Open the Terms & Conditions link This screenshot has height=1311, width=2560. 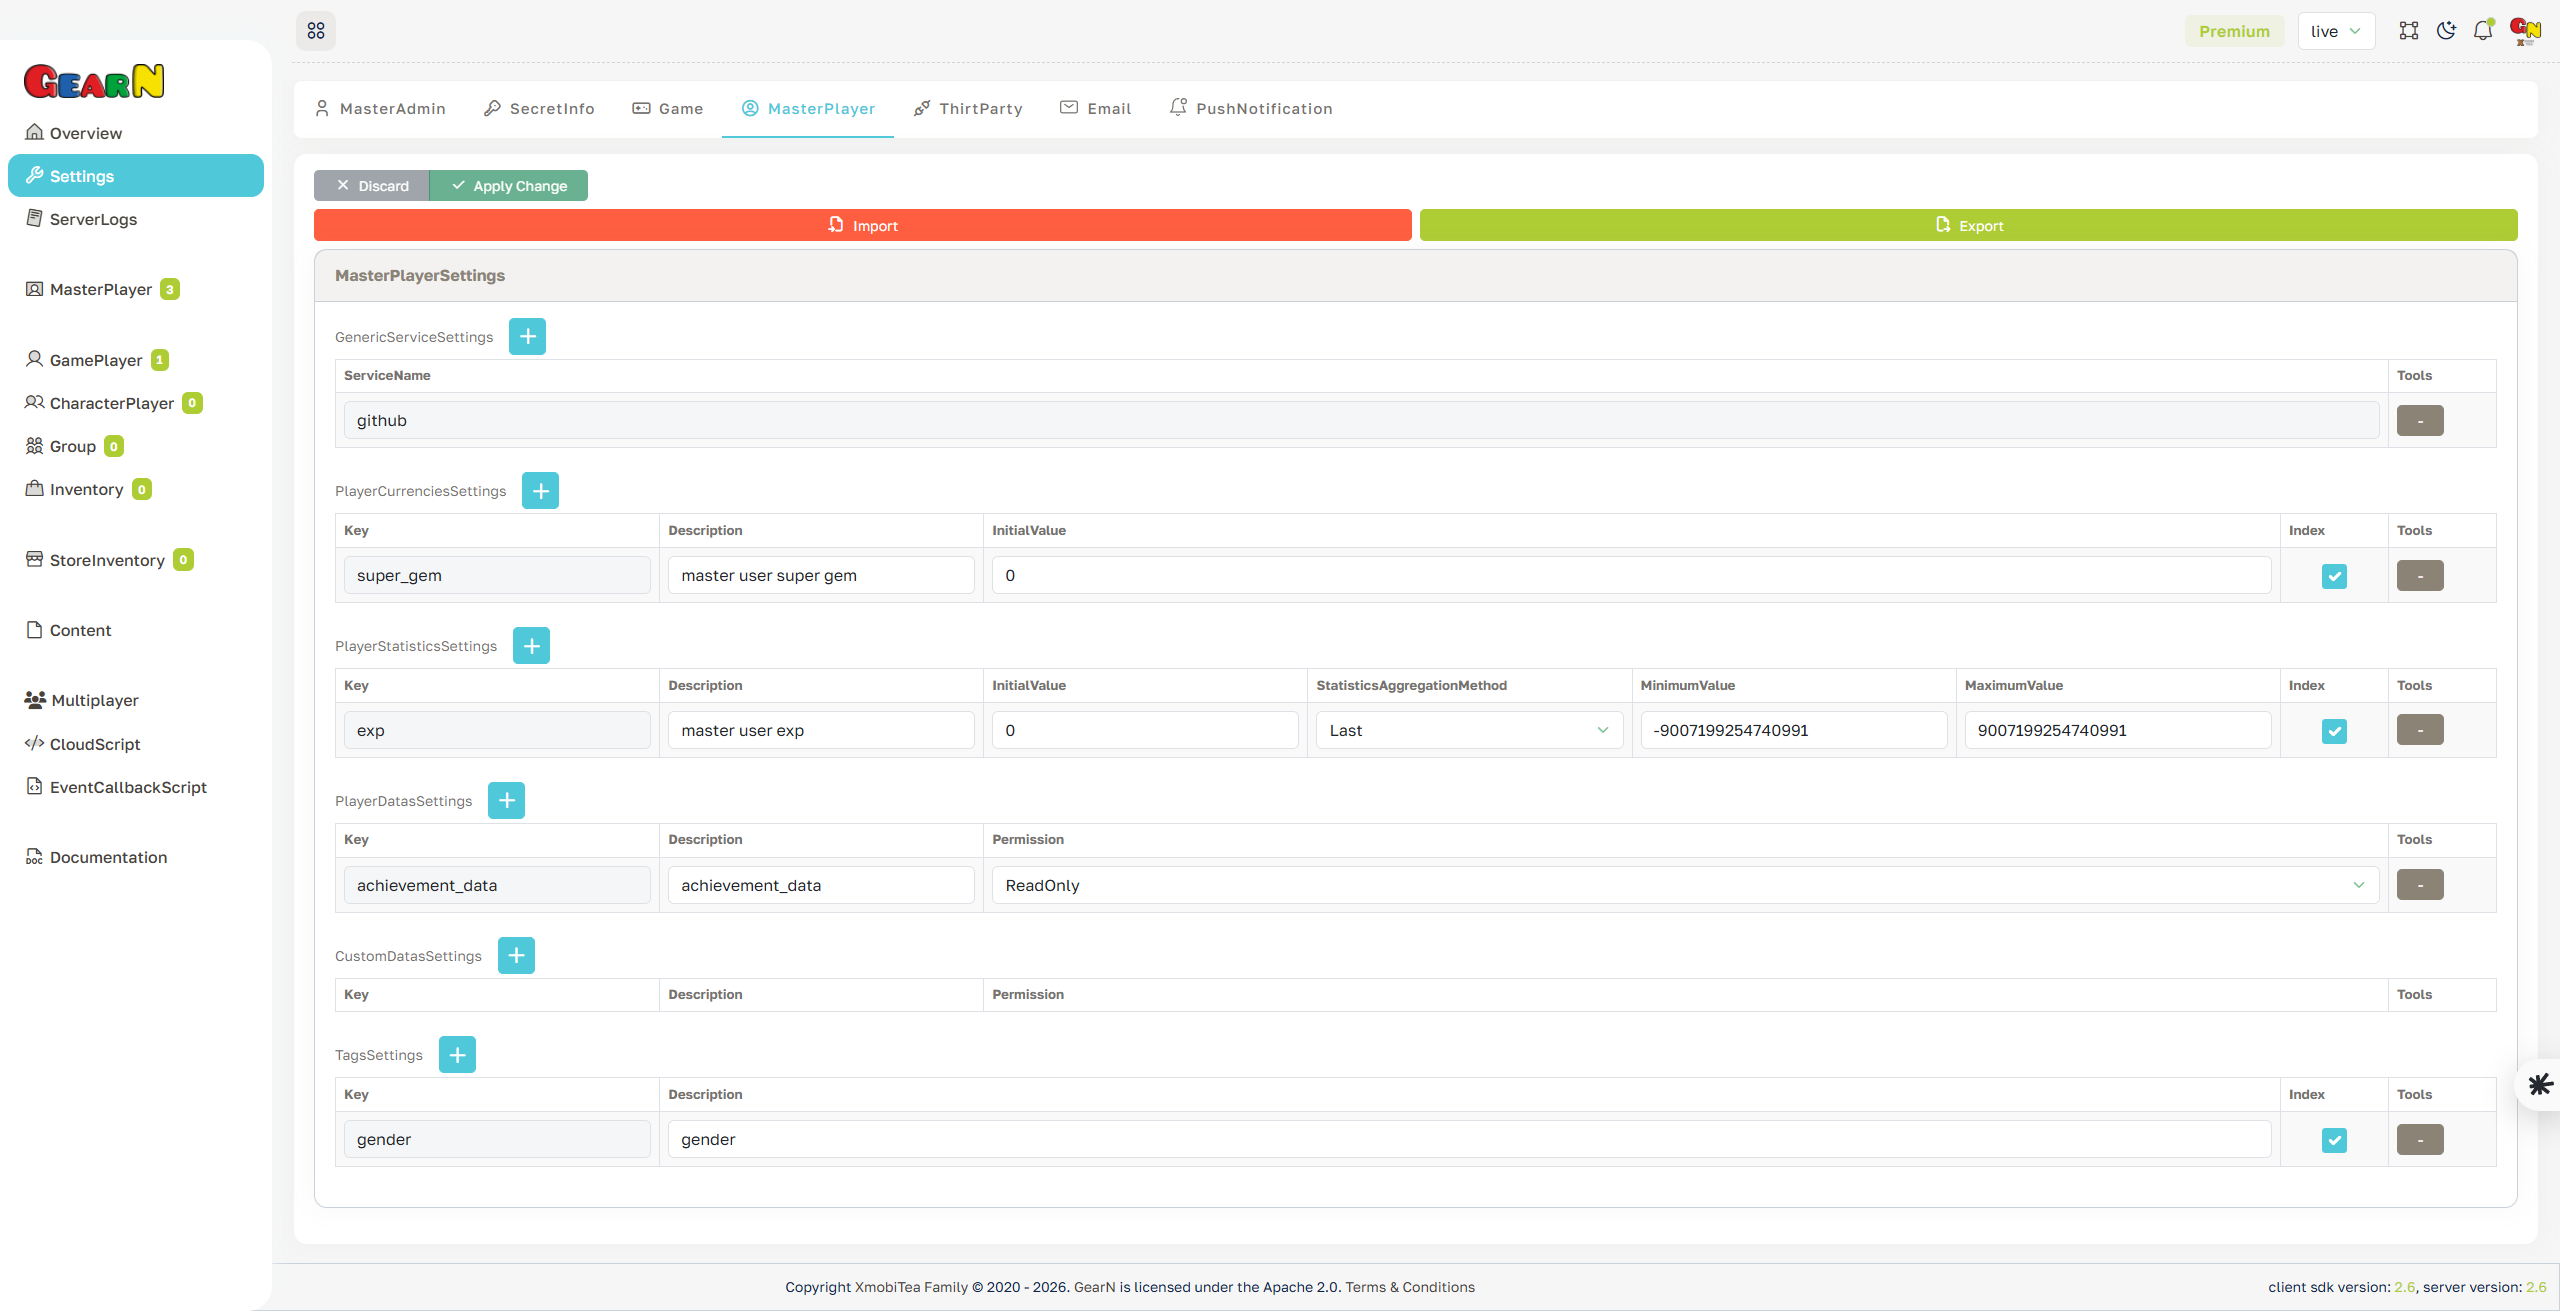click(x=1410, y=1287)
